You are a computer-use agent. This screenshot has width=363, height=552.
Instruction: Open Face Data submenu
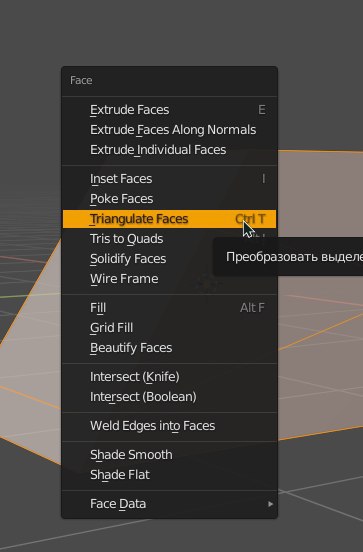tap(169, 504)
